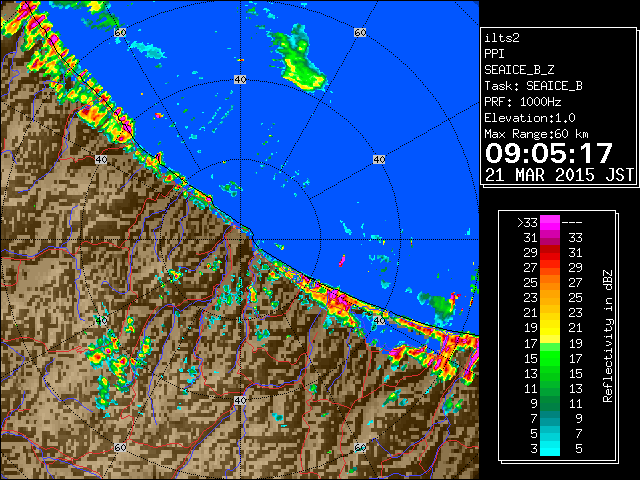640x480 pixels.
Task: Select the 'ilts2' site name text
Action: click(502, 38)
